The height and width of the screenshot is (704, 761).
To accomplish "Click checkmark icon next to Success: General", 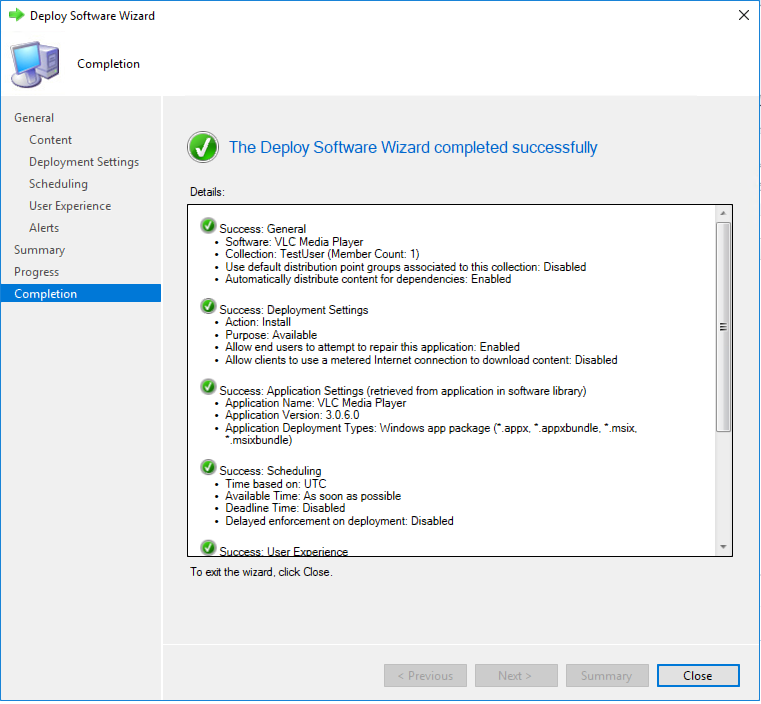I will (208, 226).
